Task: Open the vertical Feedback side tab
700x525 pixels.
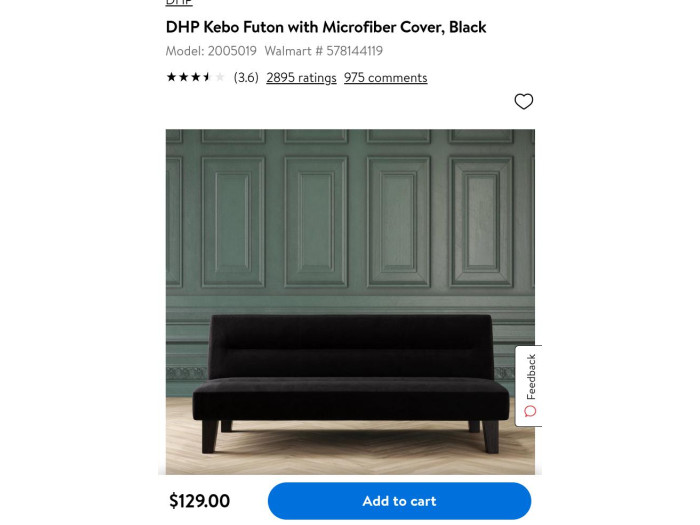Action: [529, 386]
